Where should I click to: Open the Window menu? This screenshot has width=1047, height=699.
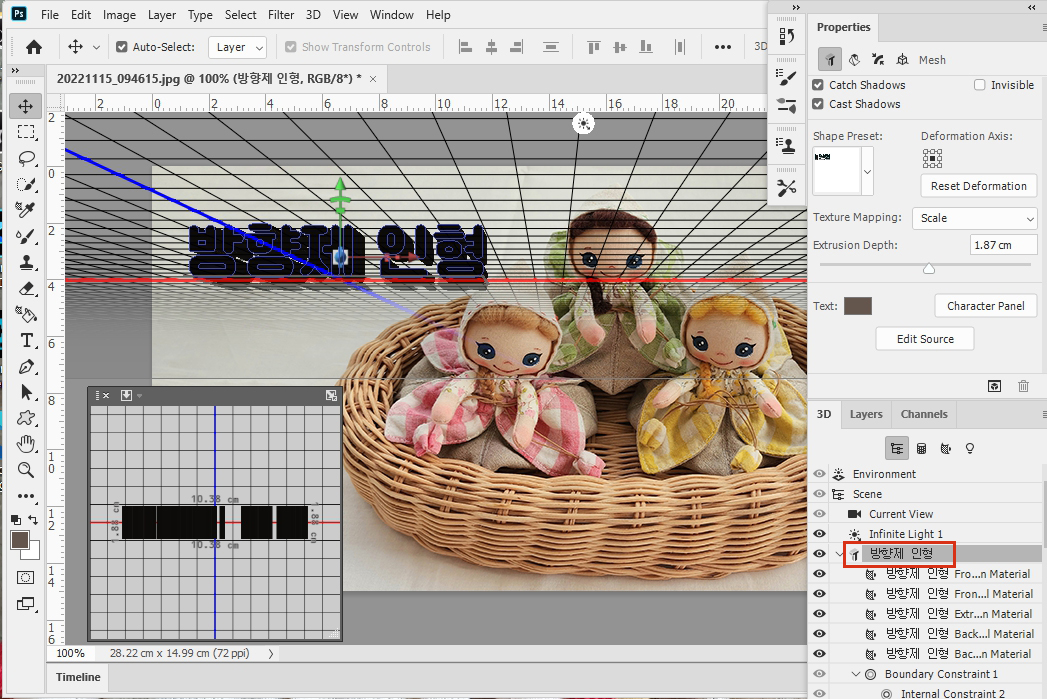pyautogui.click(x=392, y=15)
